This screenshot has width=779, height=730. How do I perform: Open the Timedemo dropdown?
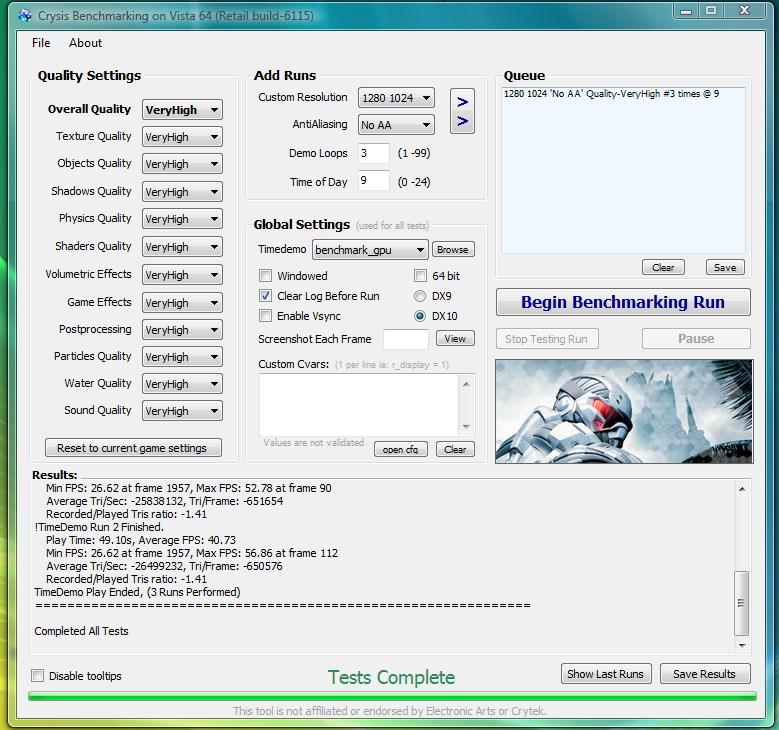coord(370,250)
